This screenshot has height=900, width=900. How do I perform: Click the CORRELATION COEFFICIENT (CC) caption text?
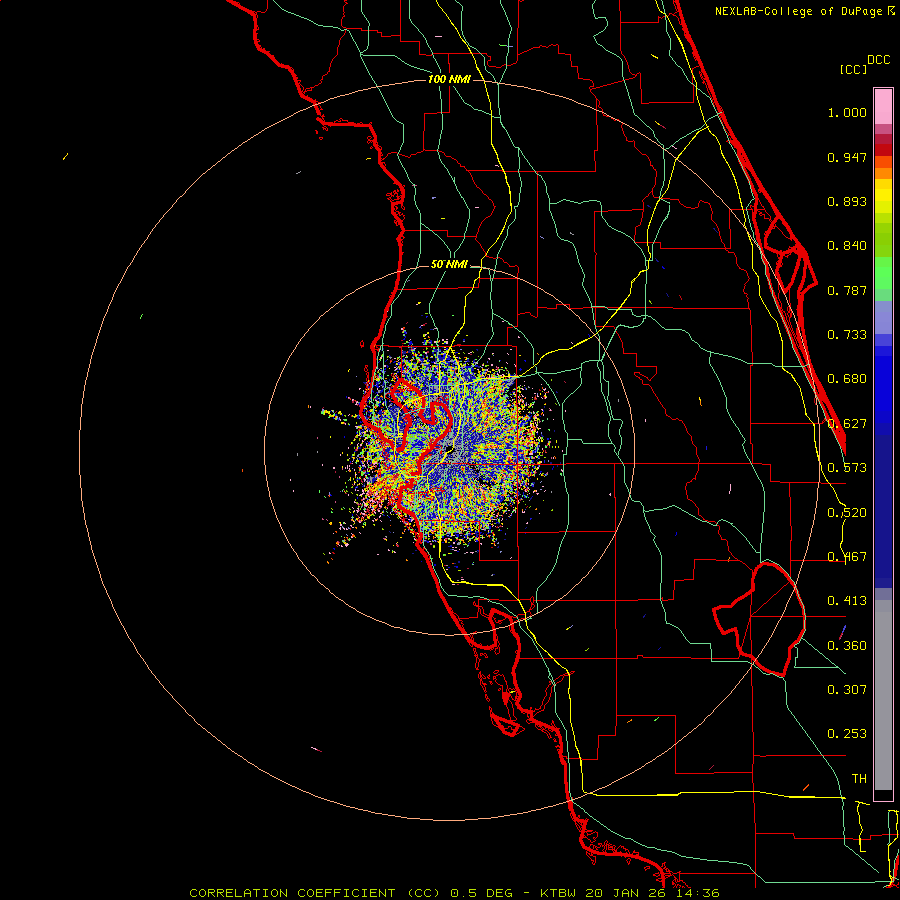(315, 893)
